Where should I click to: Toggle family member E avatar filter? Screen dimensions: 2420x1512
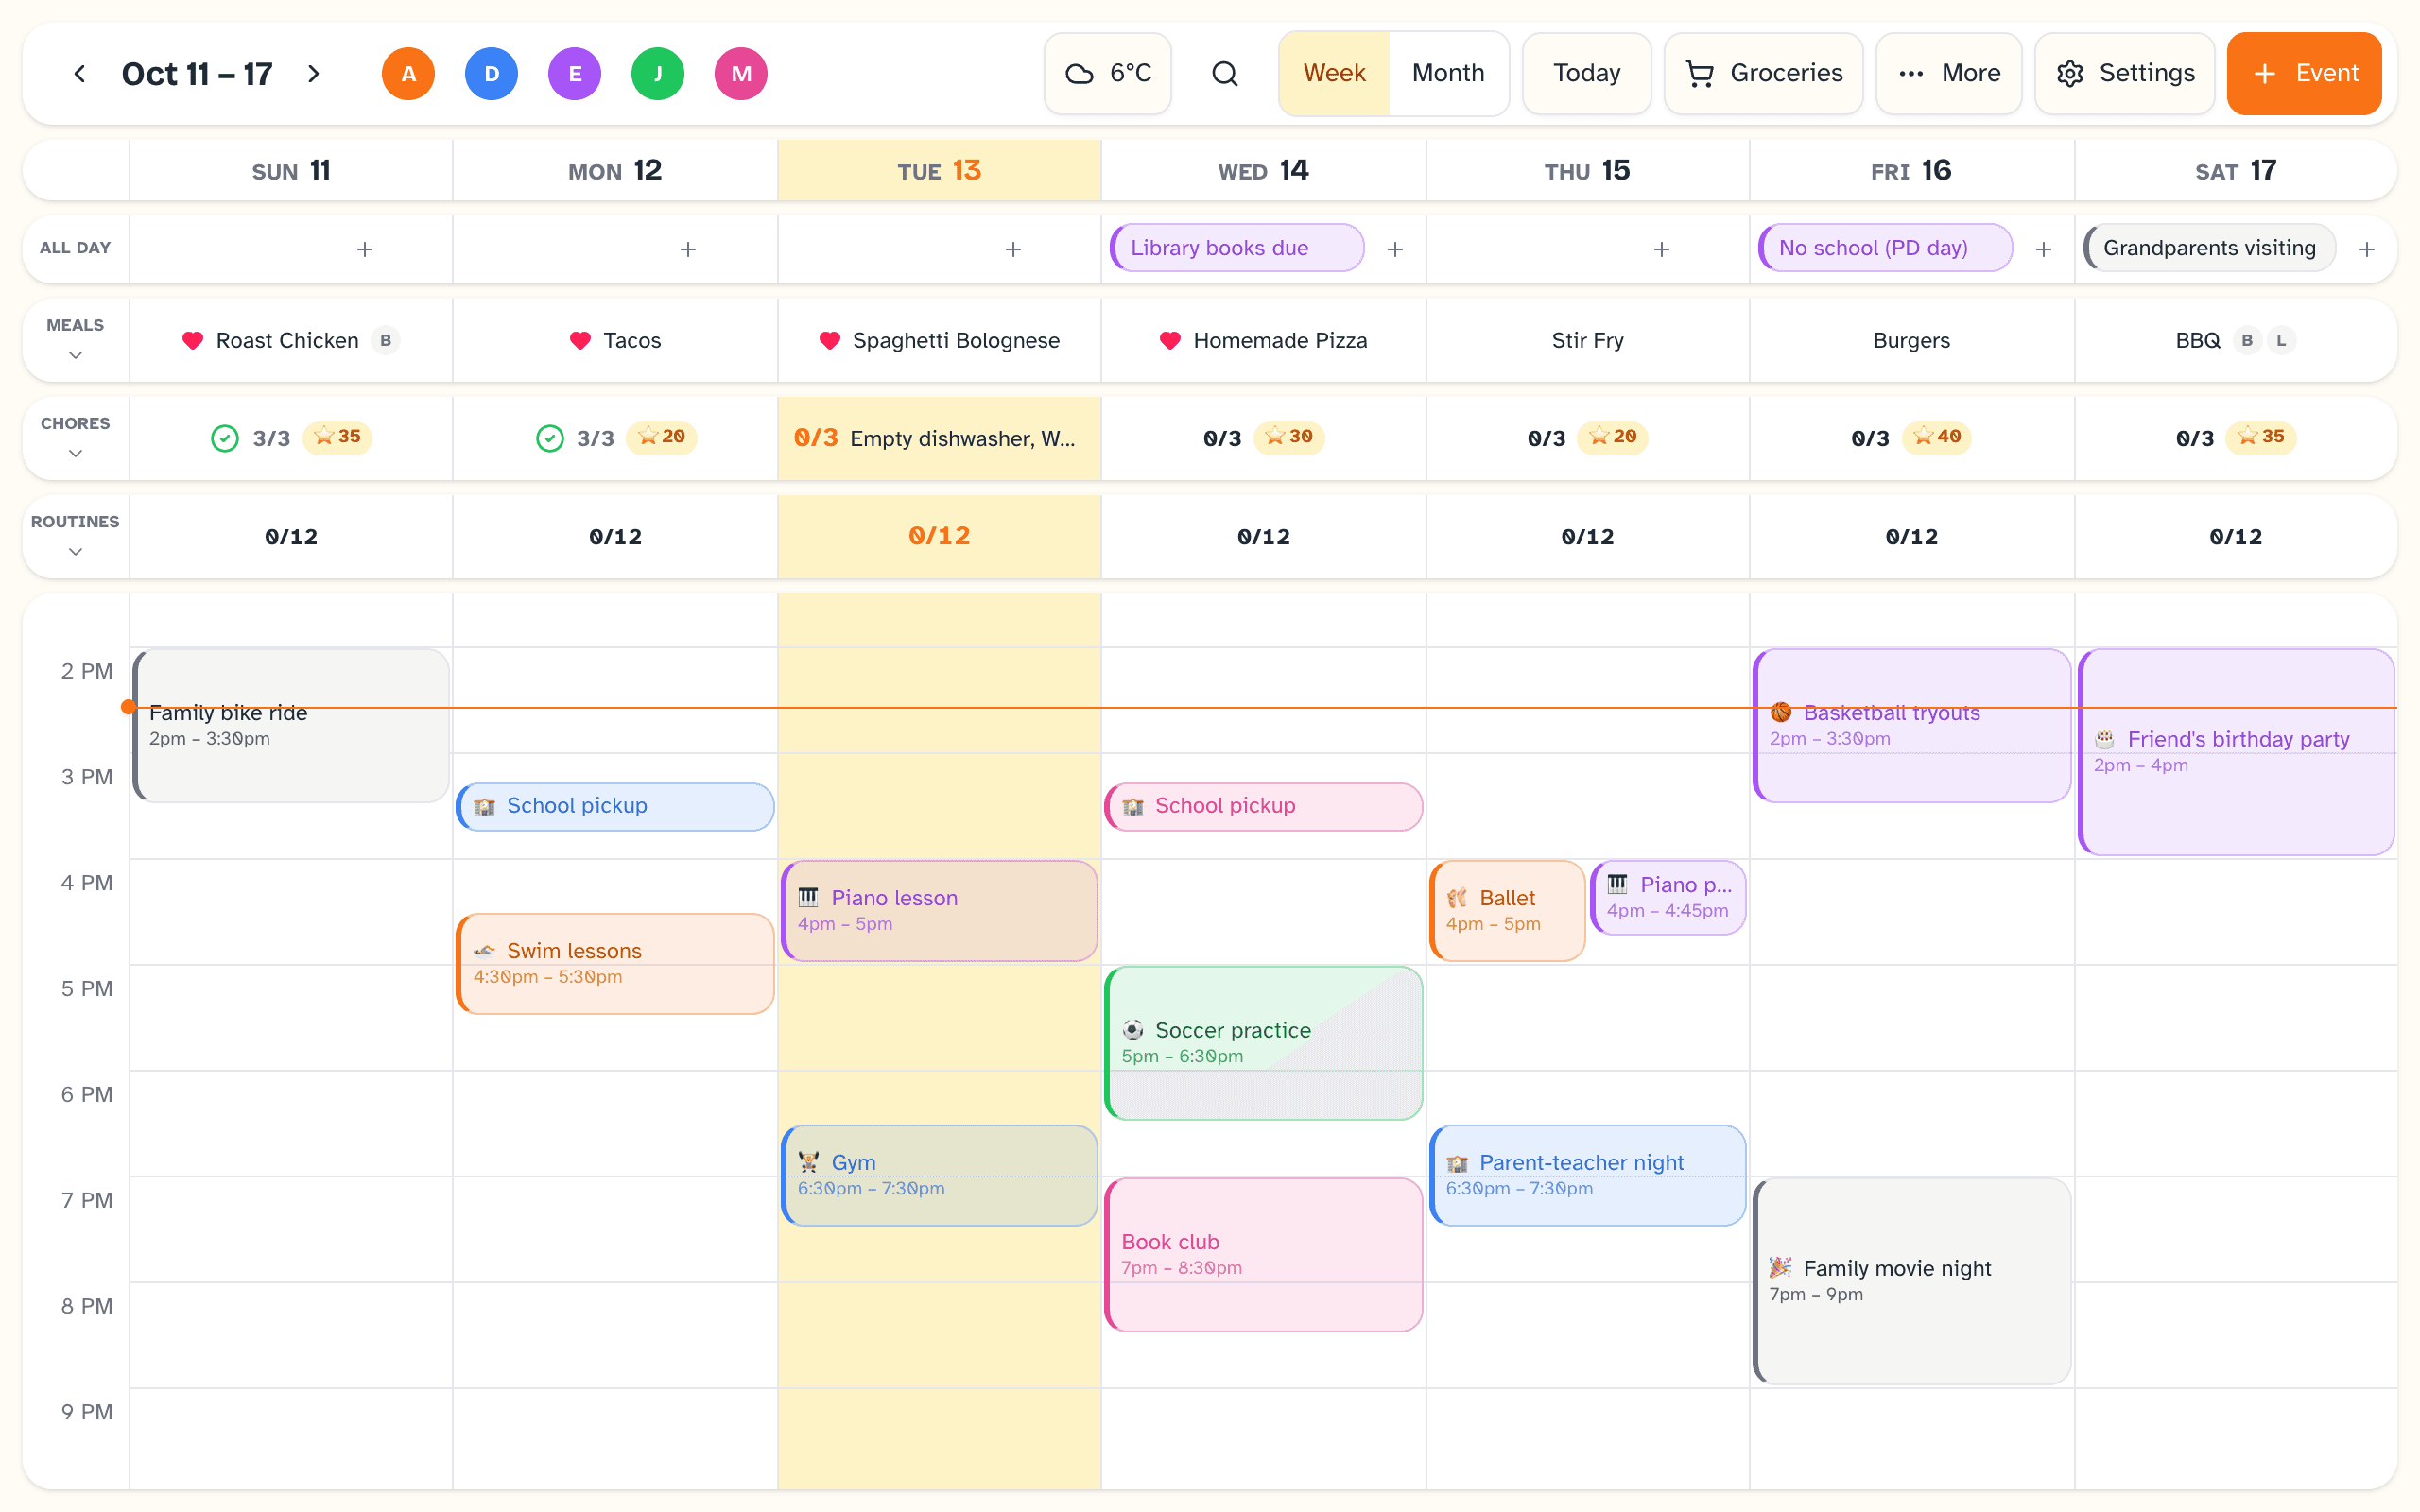pyautogui.click(x=574, y=73)
